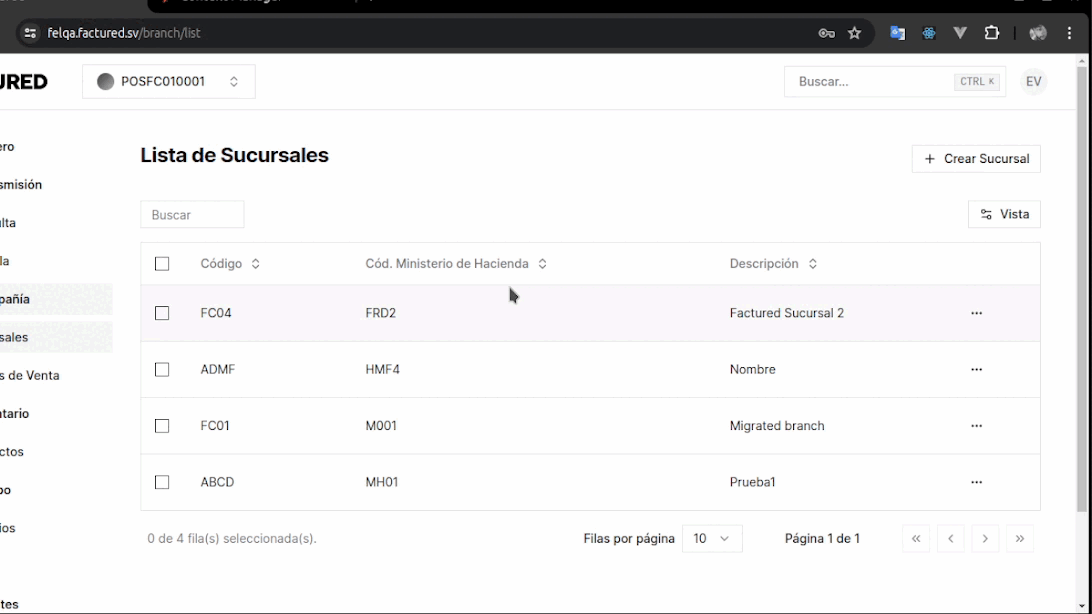Jump to last page double-arrow button
Viewport: 1092px width, 614px height.
pyautogui.click(x=1019, y=539)
